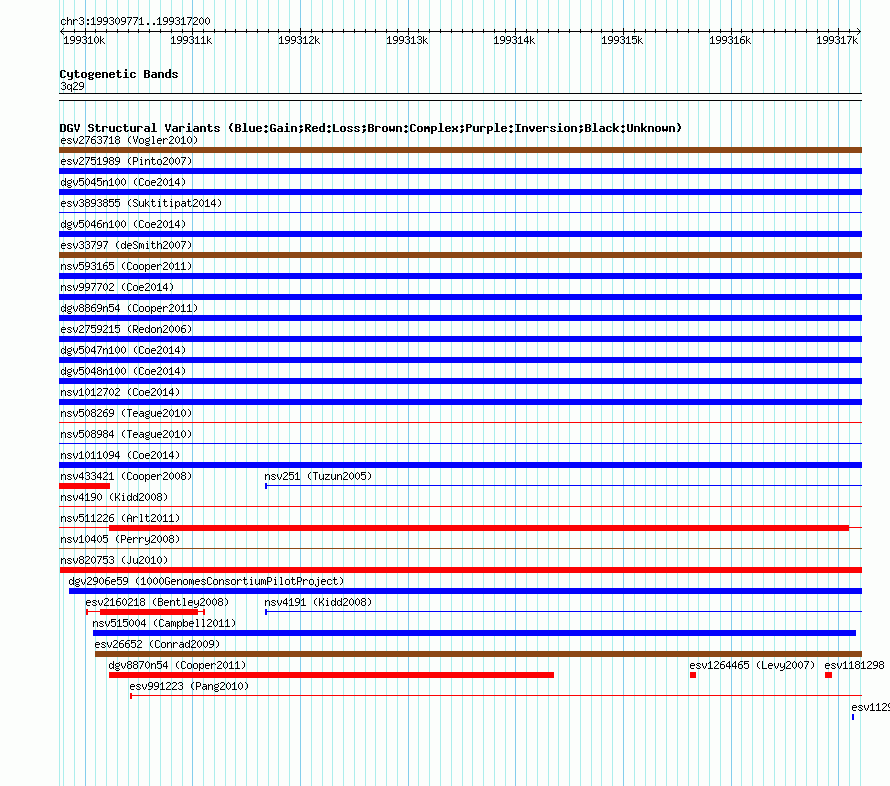Open the nsv10405 (Perry2008) variant
890x786 pixels.
[120, 539]
